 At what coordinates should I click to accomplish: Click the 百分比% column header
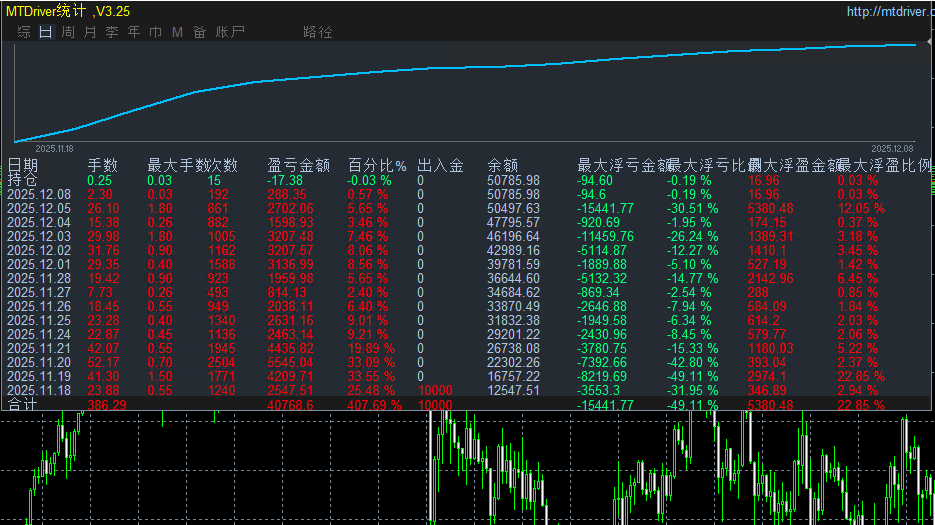[377, 165]
